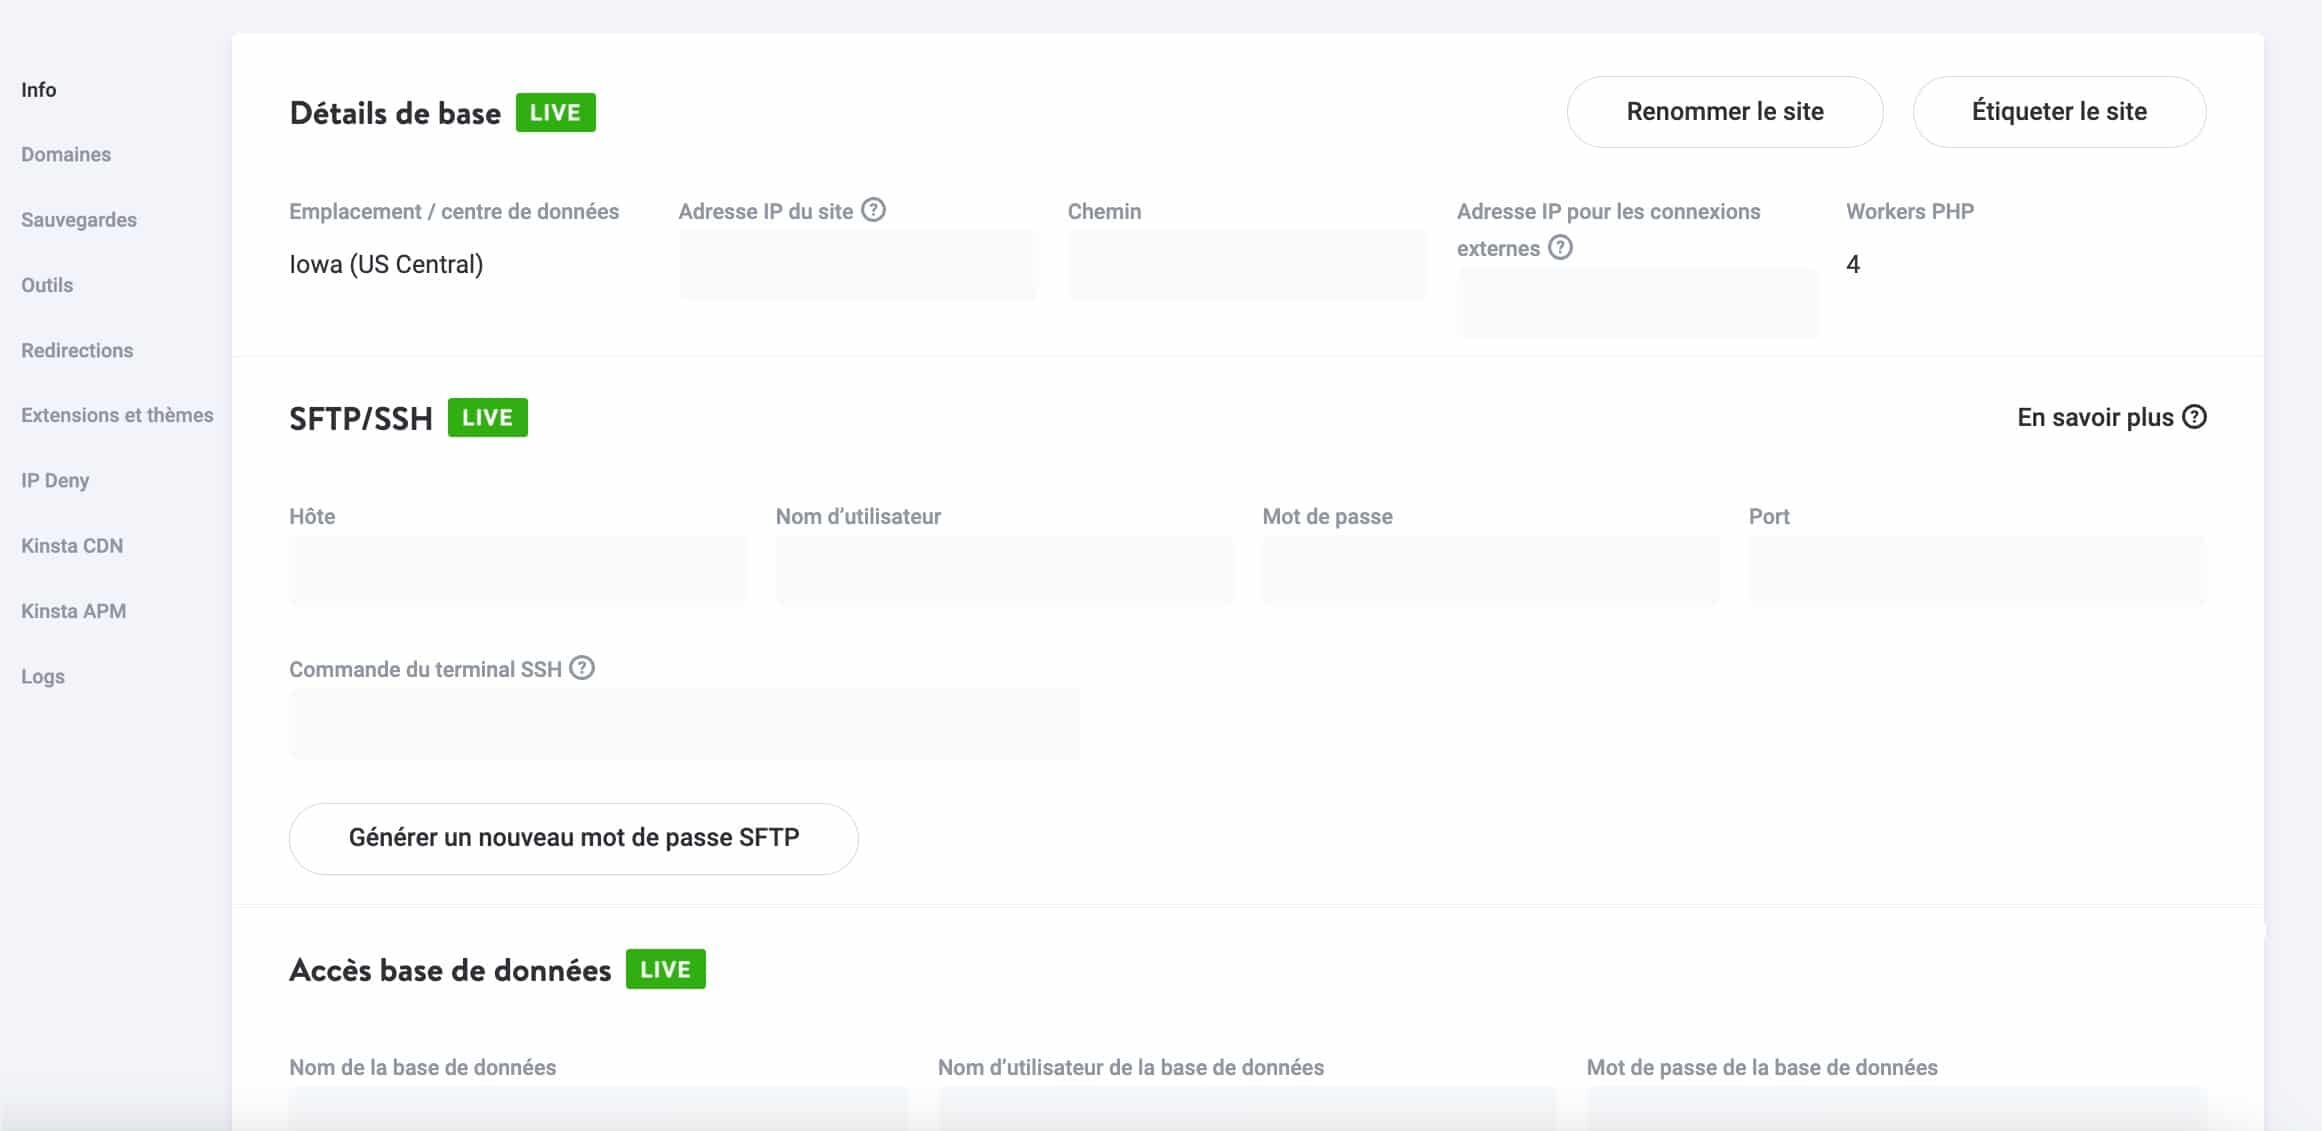Click the Hôte input field
The image size is (2322, 1131).
pos(516,570)
